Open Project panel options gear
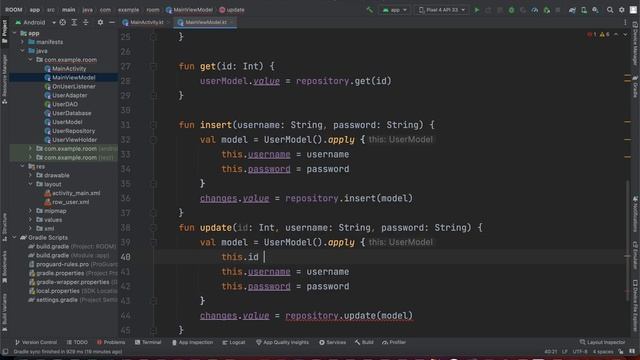The image size is (640, 360). 100,22
